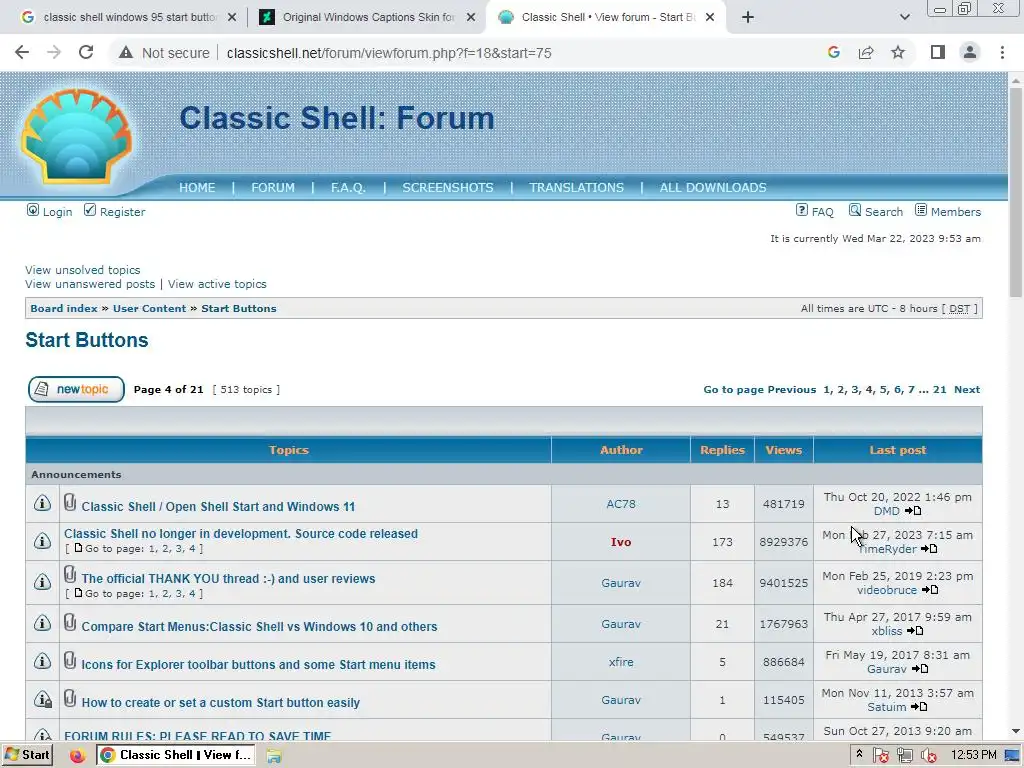Click the scrollbar down arrow
Viewport: 1024px width, 768px height.
[1016, 731]
